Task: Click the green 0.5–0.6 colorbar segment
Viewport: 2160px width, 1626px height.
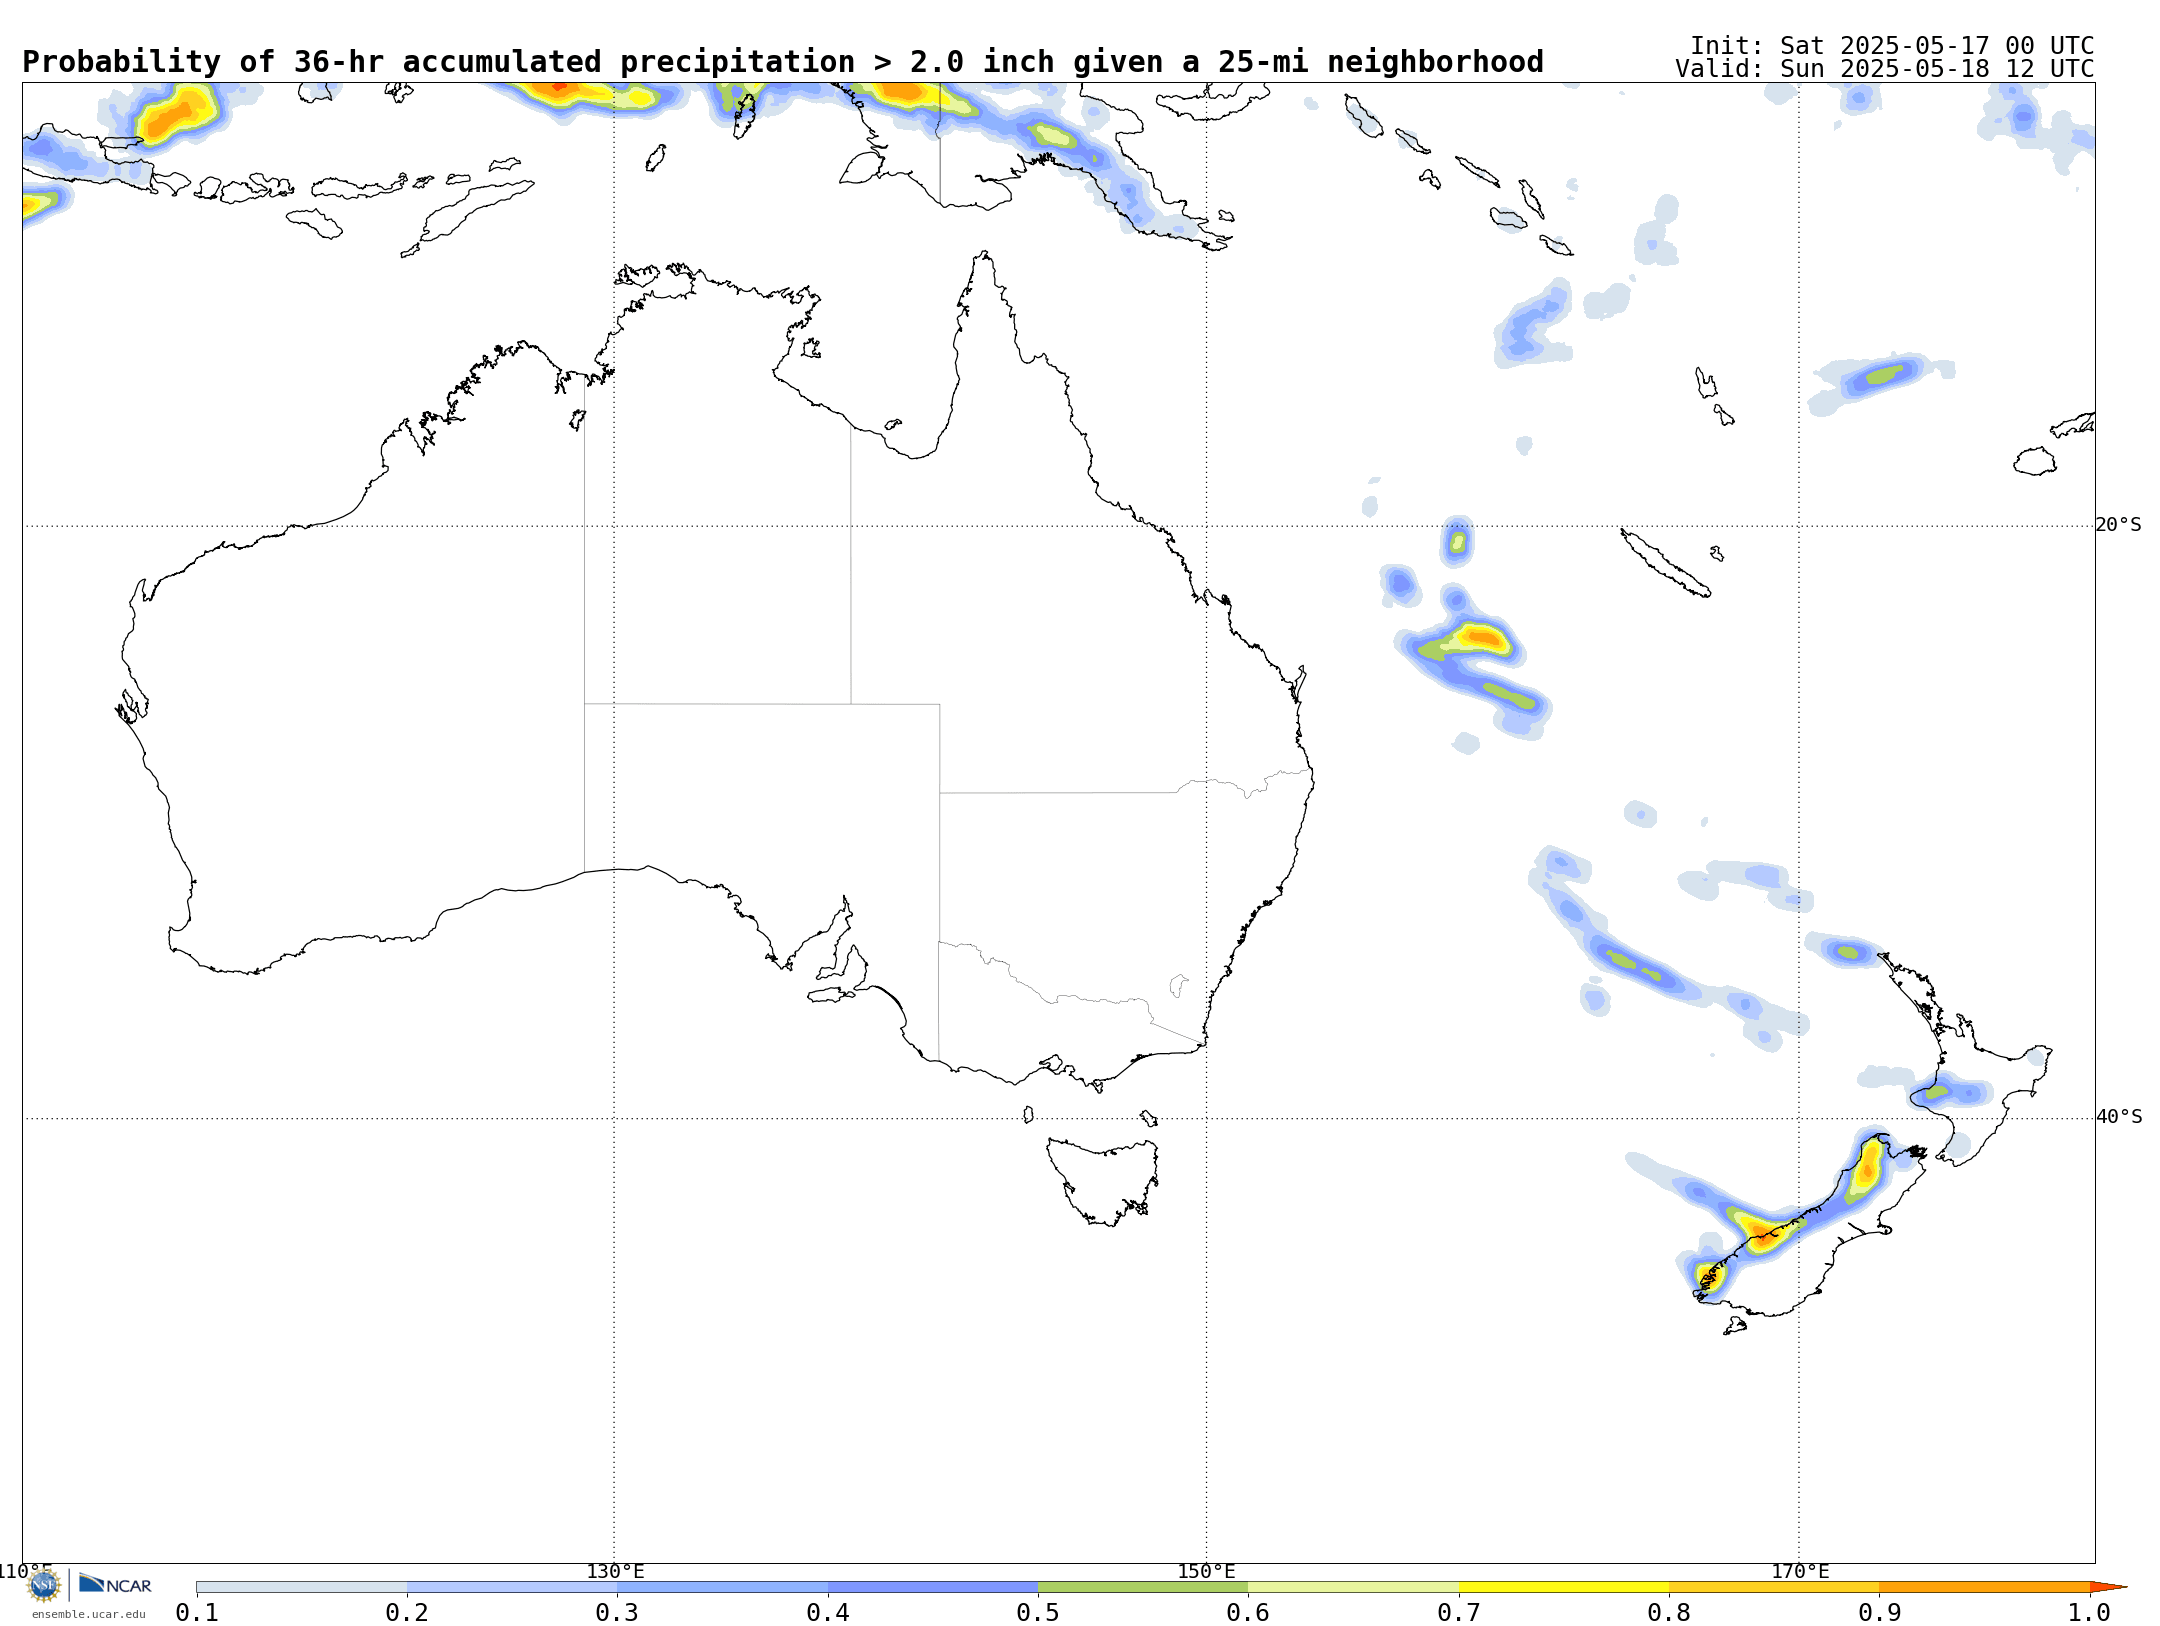Action: click(1143, 1587)
